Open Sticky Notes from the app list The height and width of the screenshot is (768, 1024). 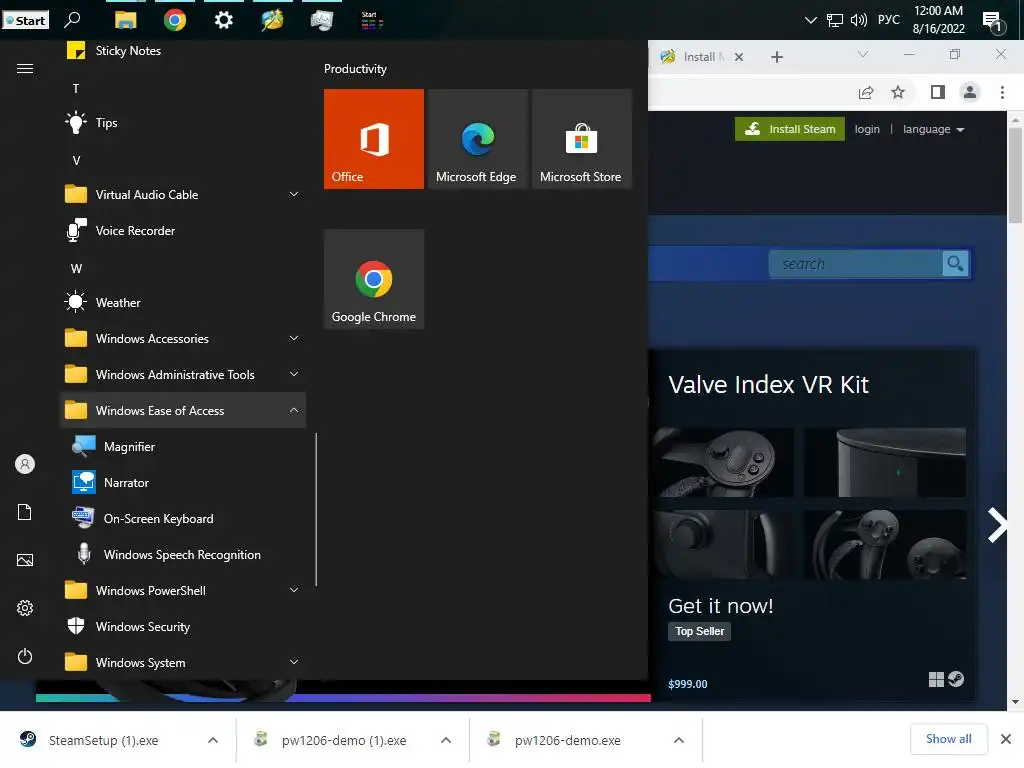183,50
